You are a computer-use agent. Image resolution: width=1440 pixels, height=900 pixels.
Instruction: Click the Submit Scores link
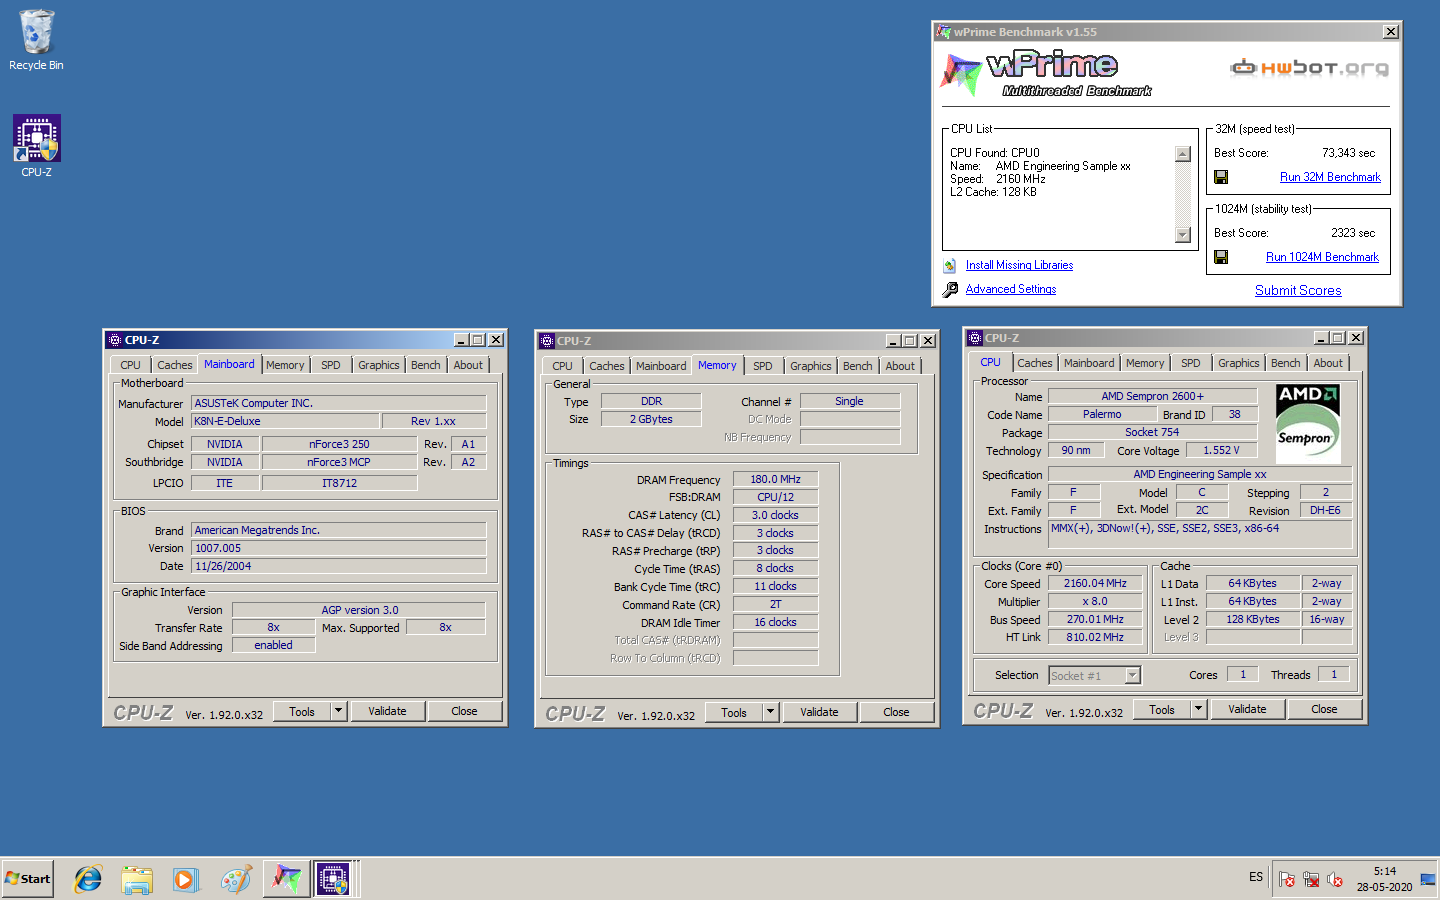pos(1298,290)
